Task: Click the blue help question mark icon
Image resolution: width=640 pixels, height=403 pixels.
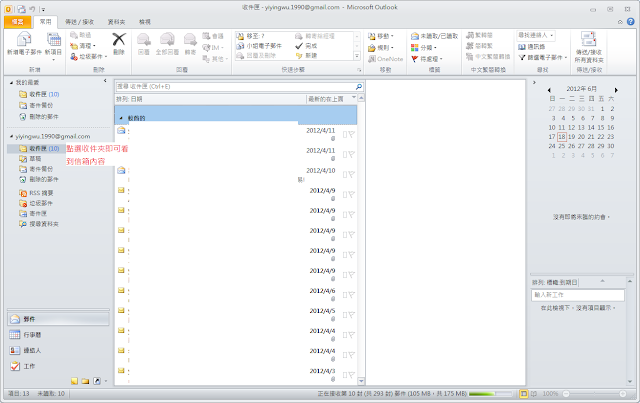Action: coord(631,22)
